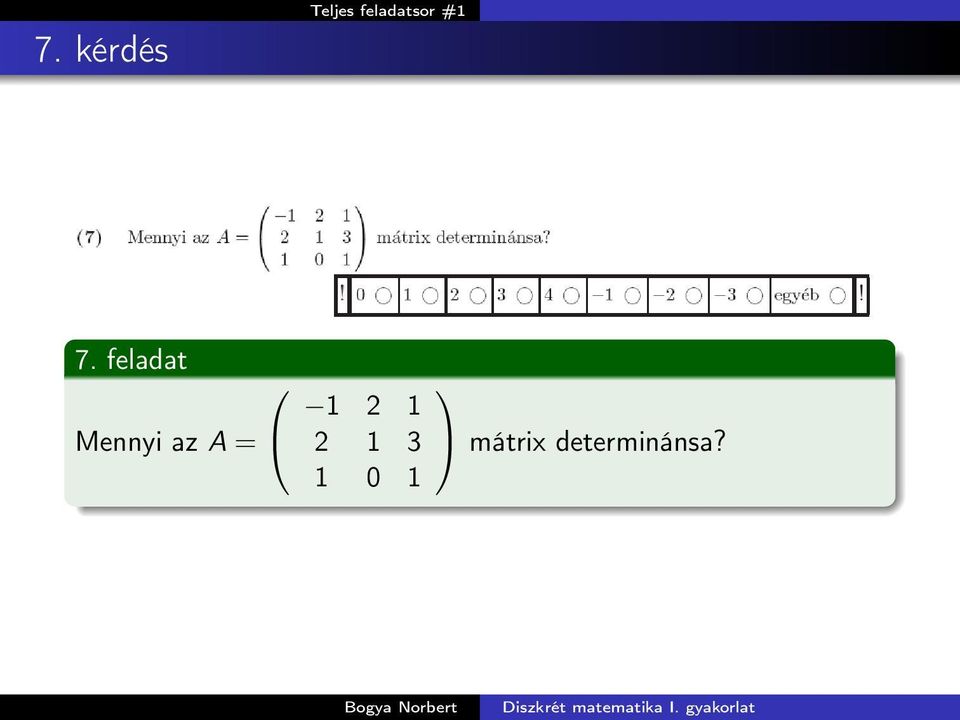Click the 'Teljes feladatsor #1' header section

(388, 10)
